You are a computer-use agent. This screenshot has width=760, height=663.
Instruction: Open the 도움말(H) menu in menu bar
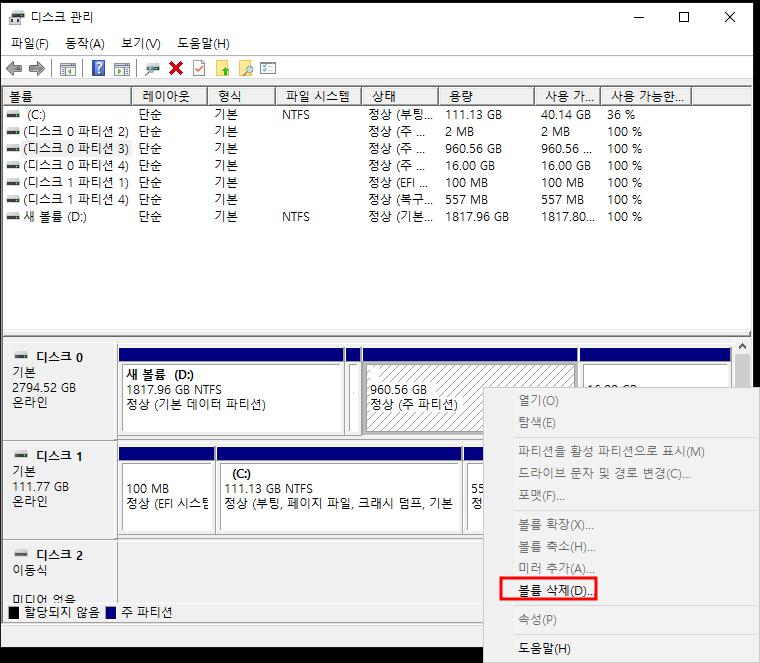point(203,44)
